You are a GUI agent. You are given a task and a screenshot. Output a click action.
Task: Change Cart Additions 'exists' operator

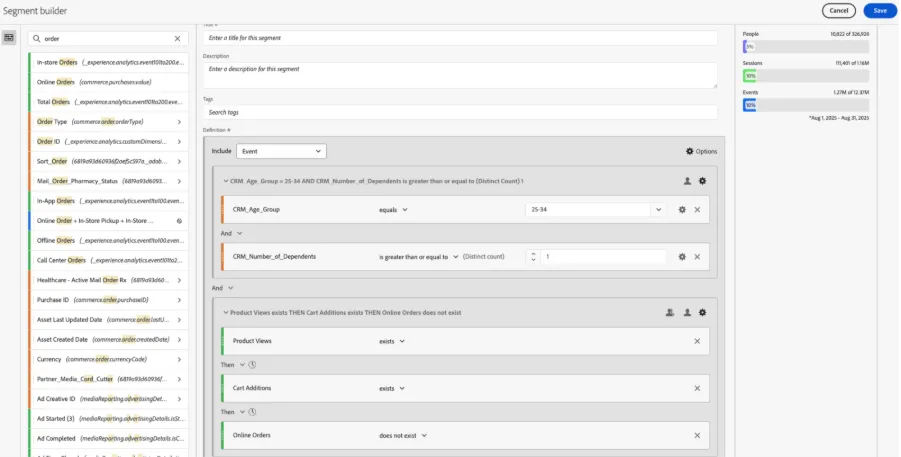point(392,388)
